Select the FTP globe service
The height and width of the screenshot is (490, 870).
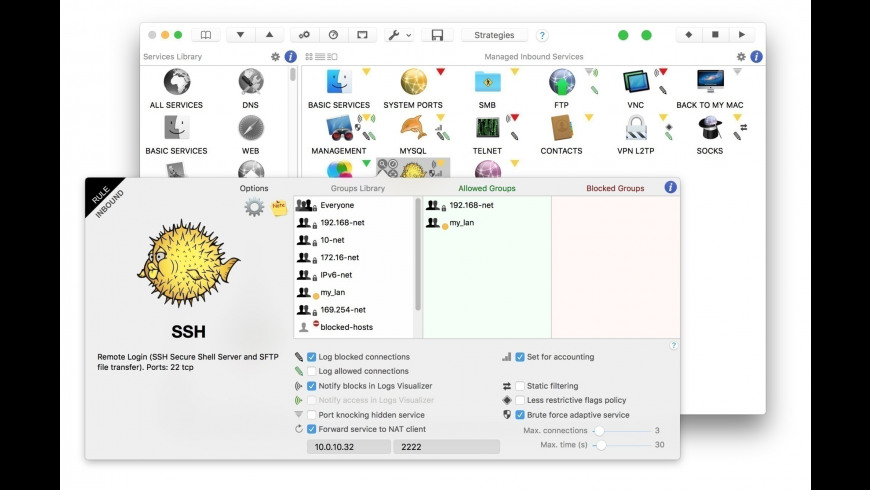point(561,82)
